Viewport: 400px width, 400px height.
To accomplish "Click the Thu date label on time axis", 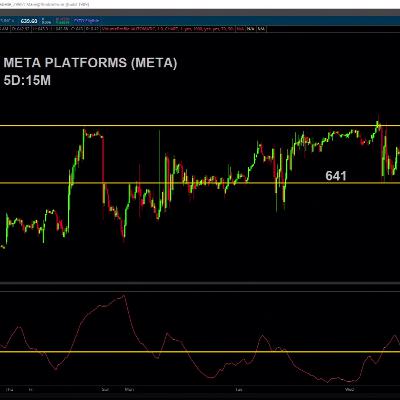I will 9,389.
